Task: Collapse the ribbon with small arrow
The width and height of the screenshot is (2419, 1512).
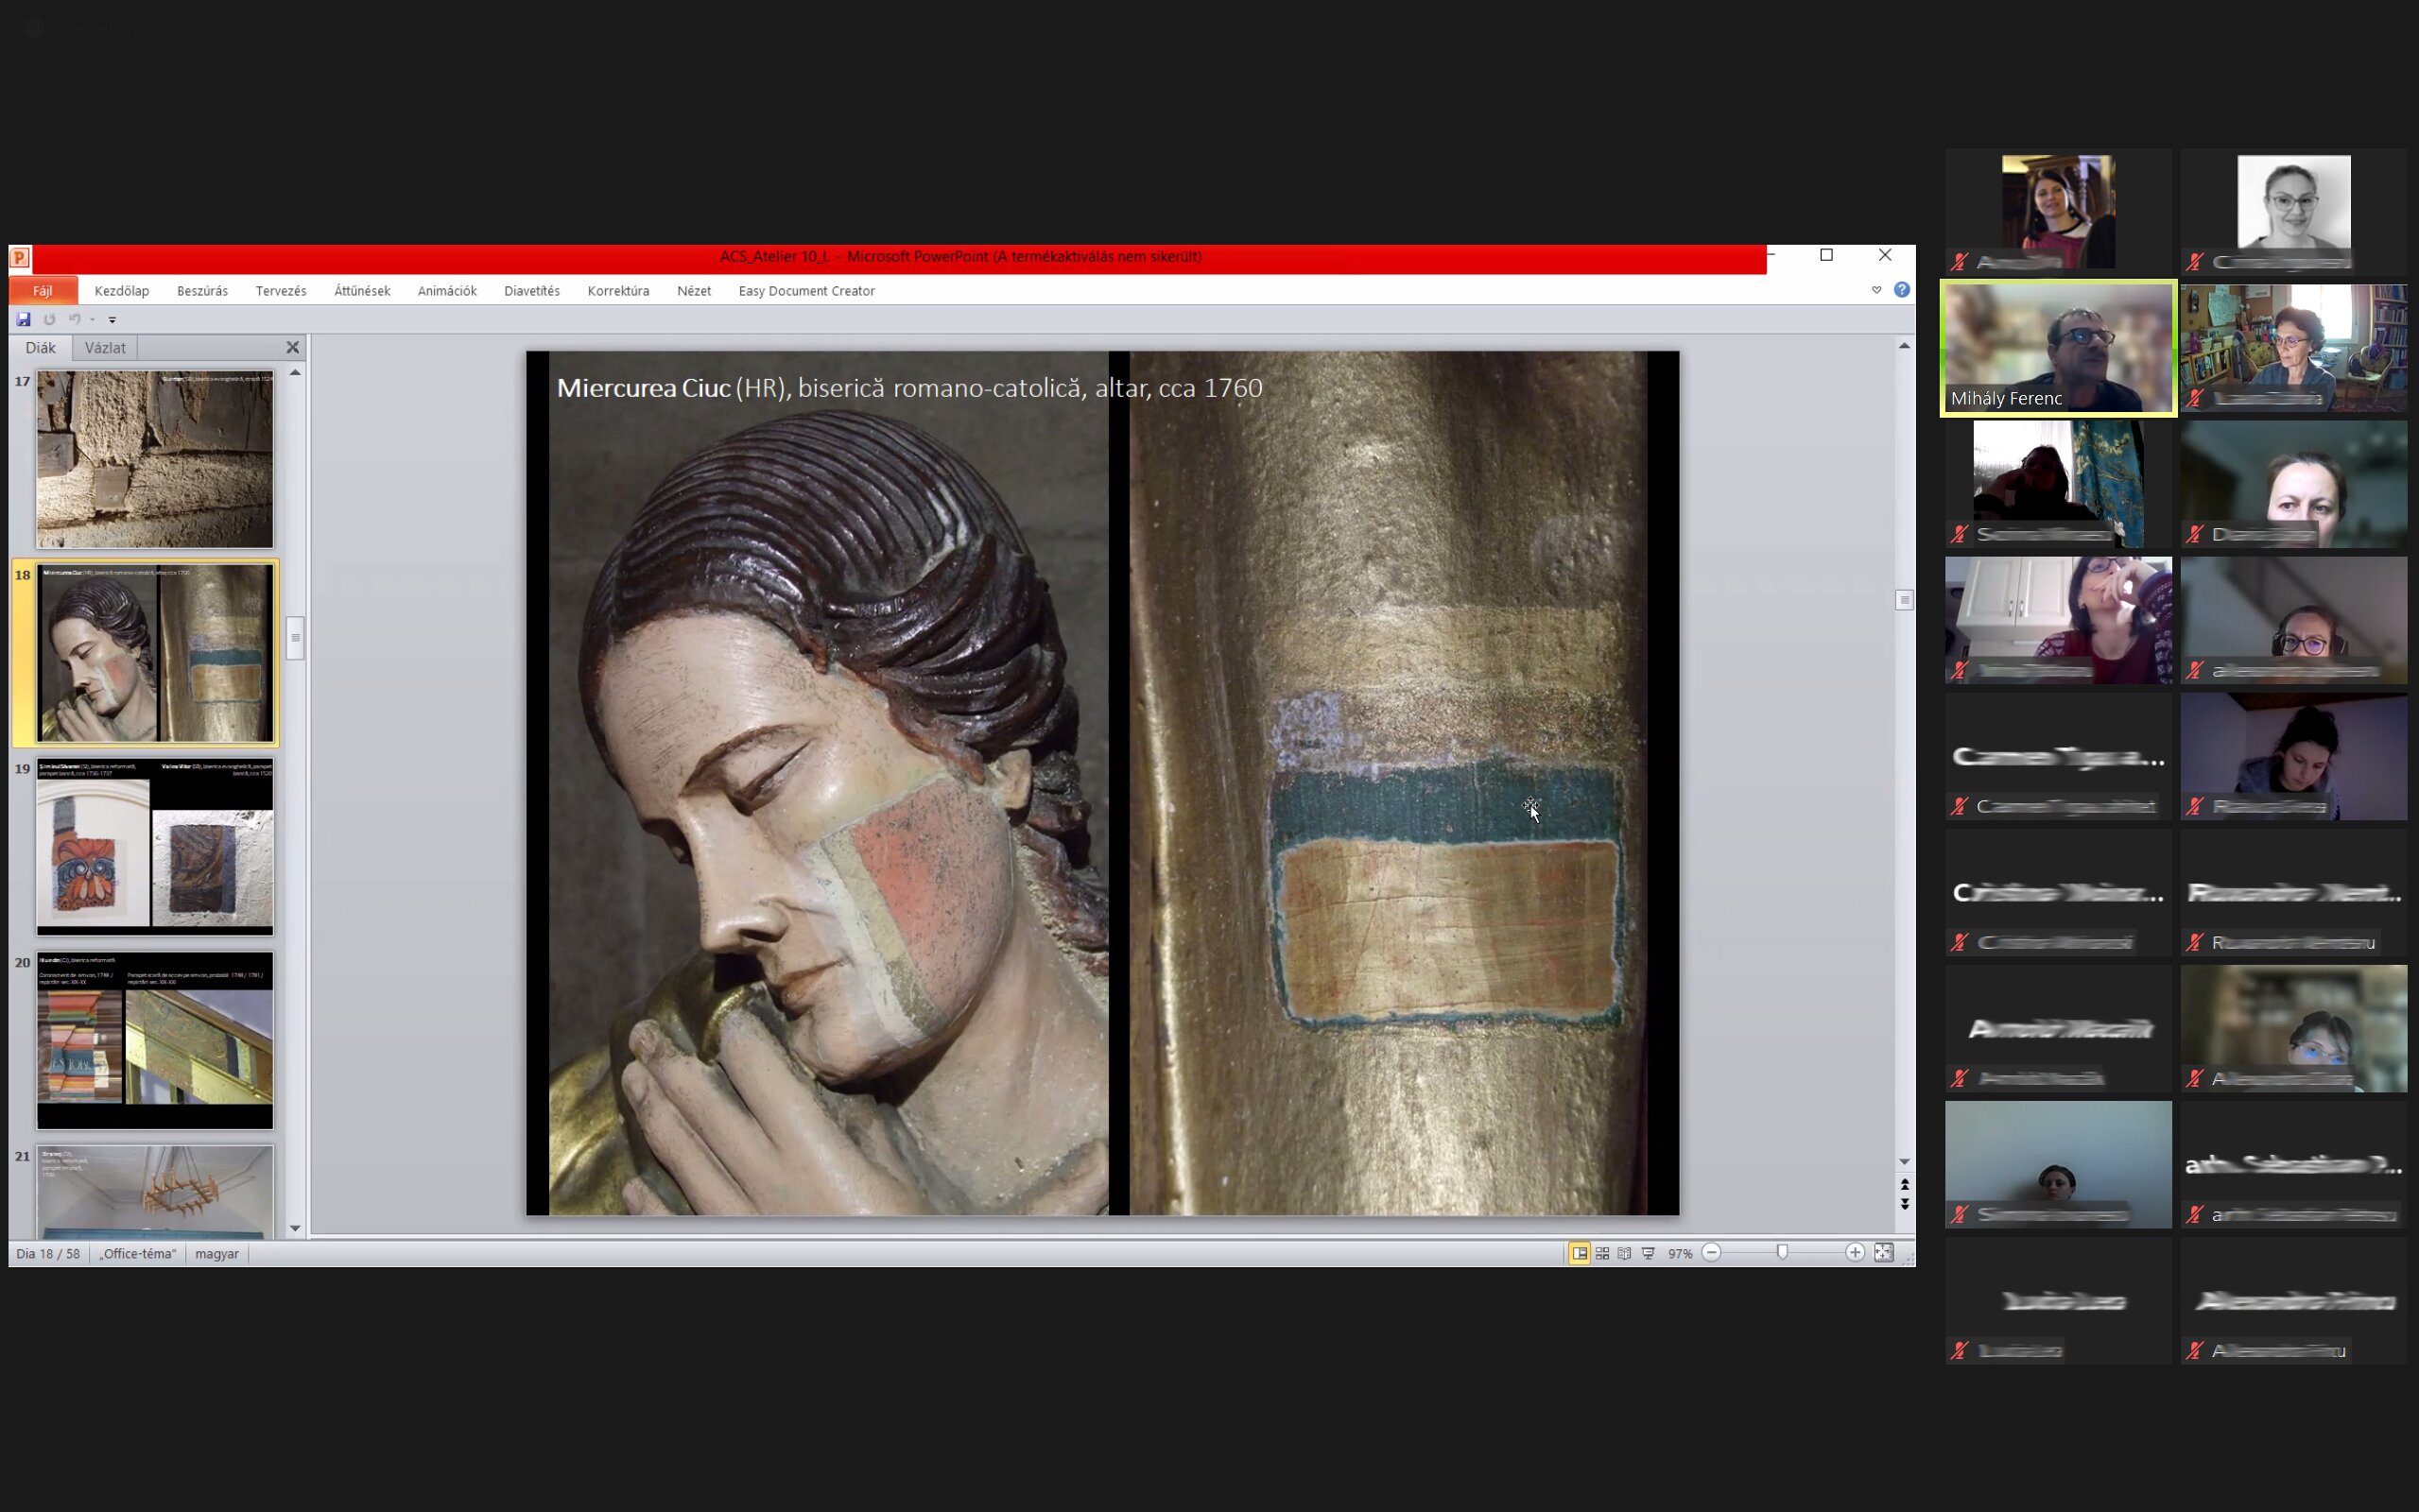Action: pos(1876,290)
